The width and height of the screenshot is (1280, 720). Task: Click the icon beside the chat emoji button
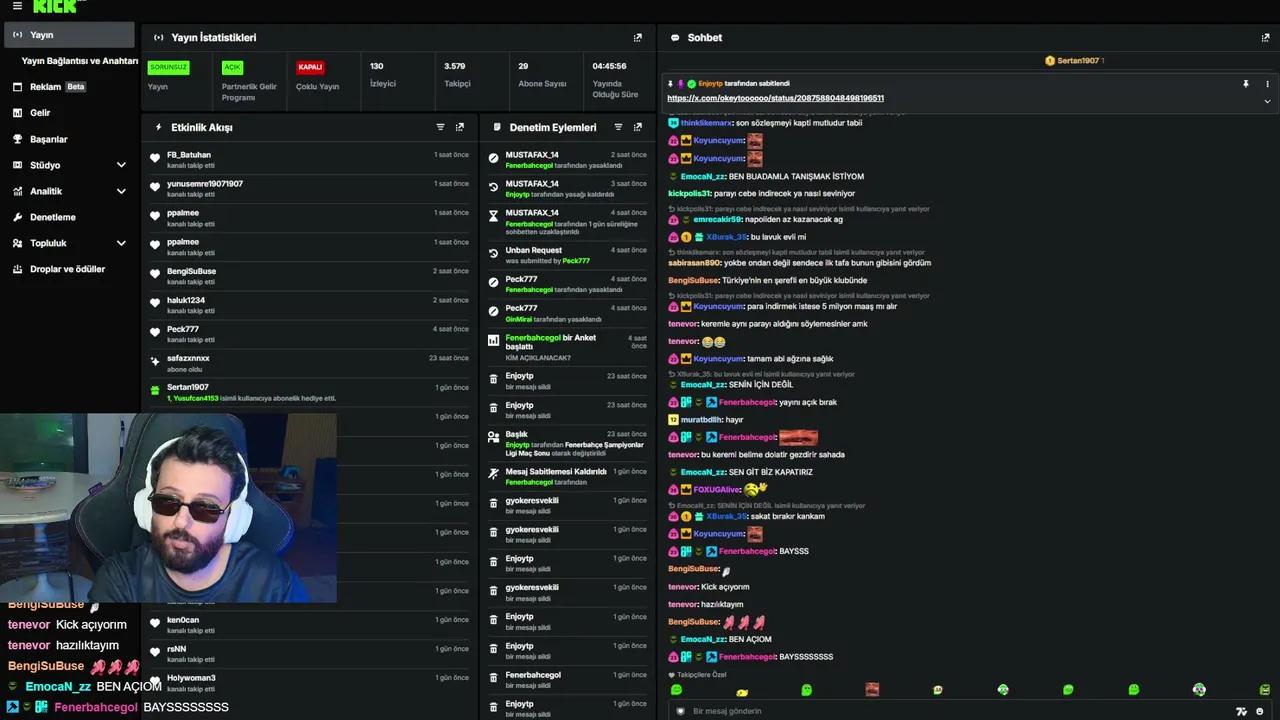click(1241, 711)
